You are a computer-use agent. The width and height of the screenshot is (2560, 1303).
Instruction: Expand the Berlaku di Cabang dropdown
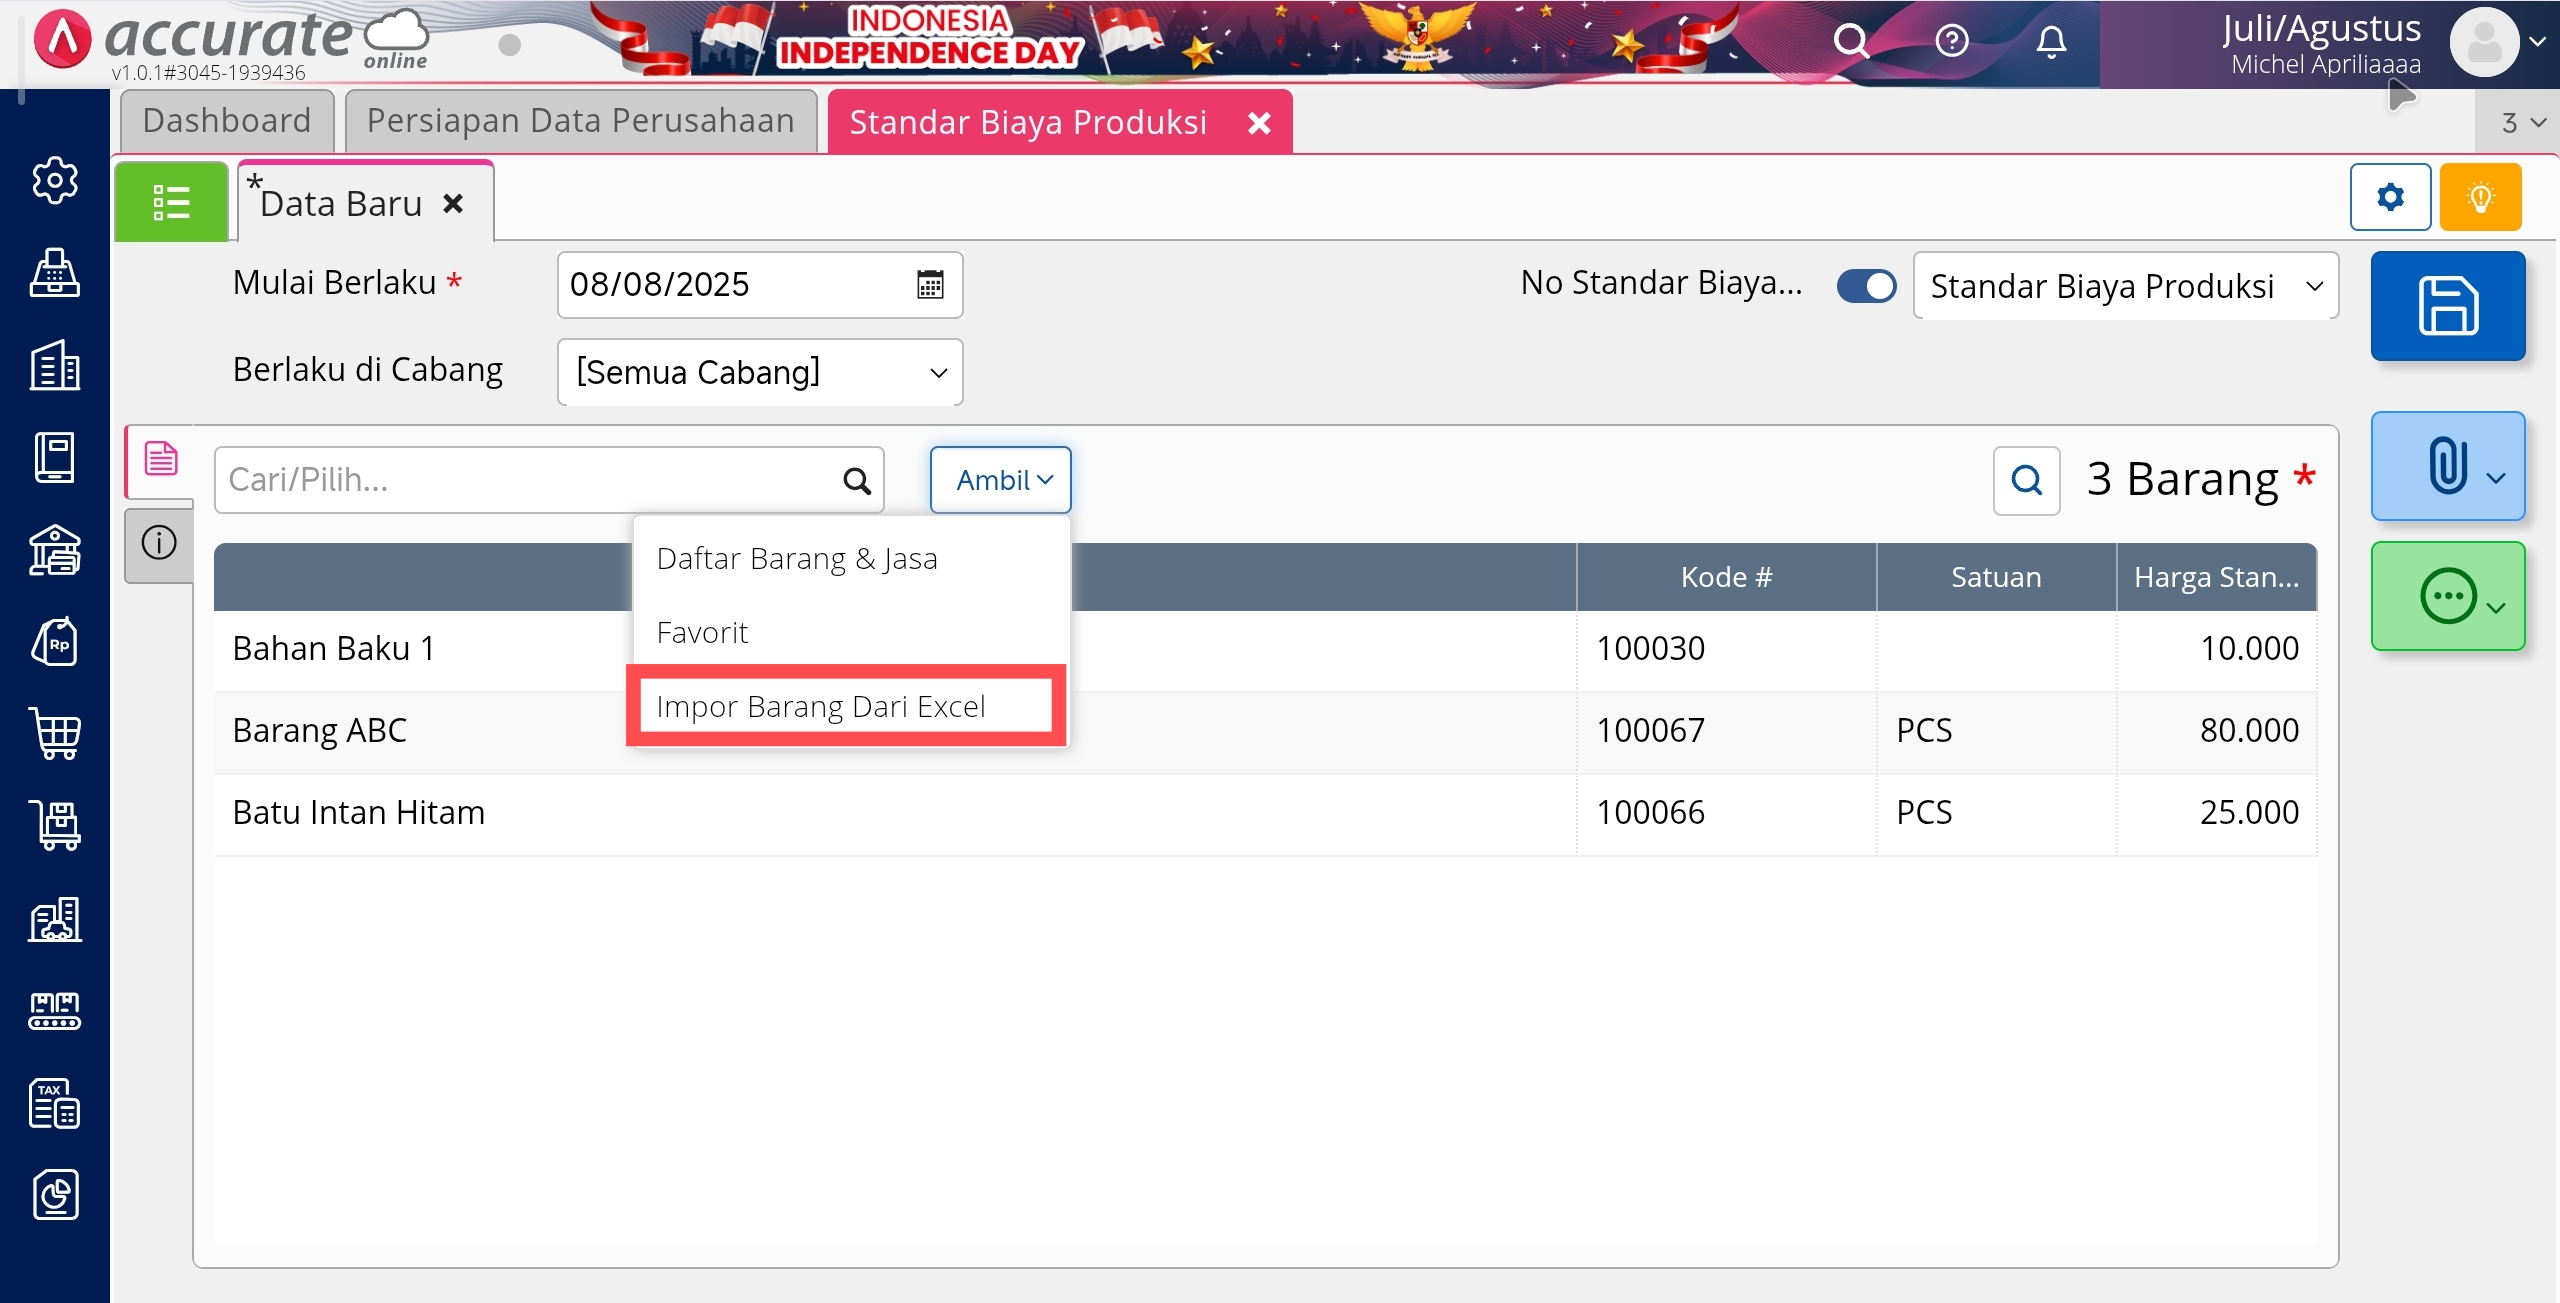click(x=760, y=373)
